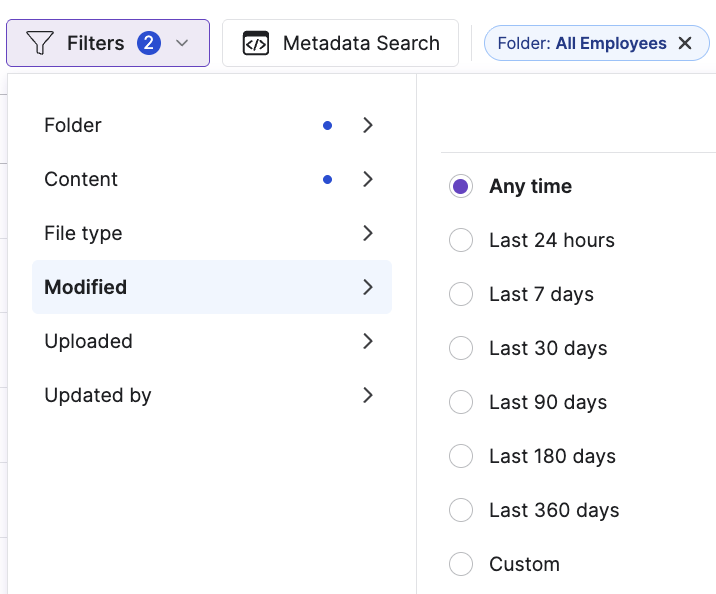
Task: Pick Last 30 days radio option
Action: point(461,348)
